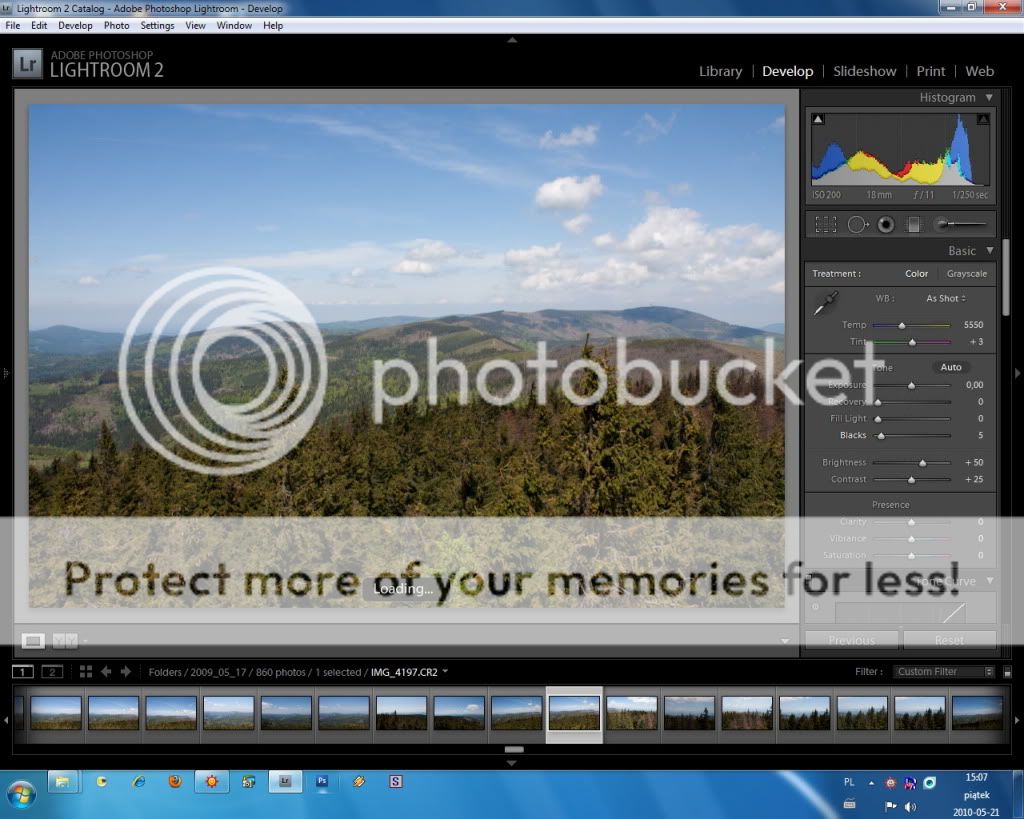
Task: Switch to the Print module
Action: pyautogui.click(x=931, y=71)
